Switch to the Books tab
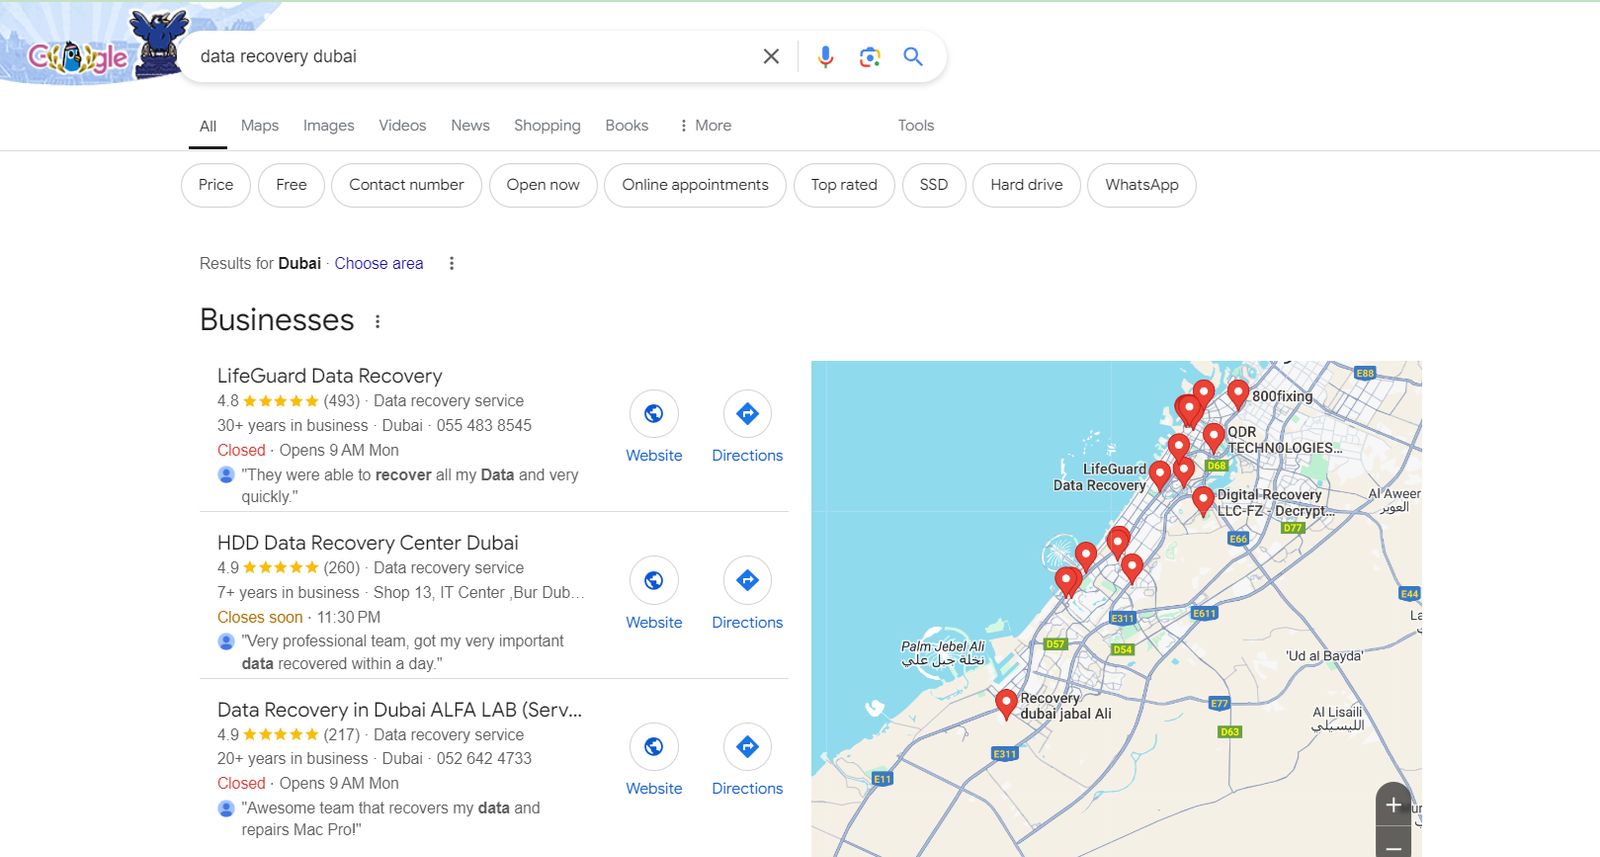Image resolution: width=1600 pixels, height=857 pixels. (627, 126)
